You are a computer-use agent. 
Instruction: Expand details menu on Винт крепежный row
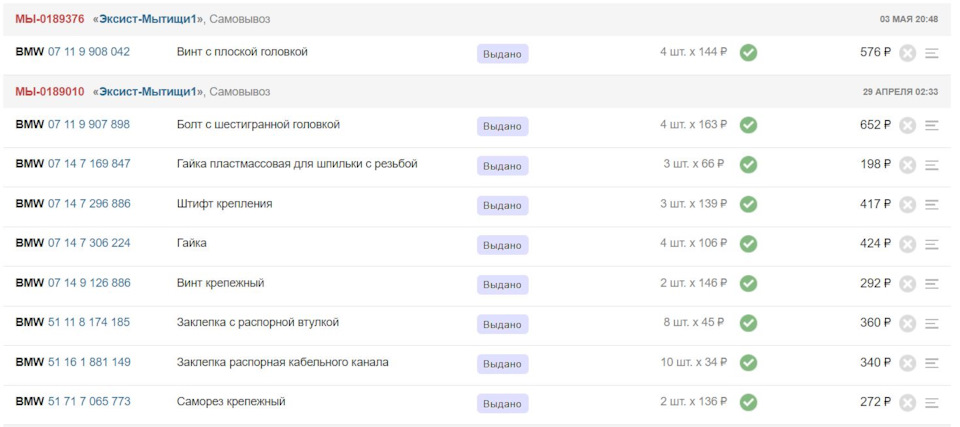(932, 284)
